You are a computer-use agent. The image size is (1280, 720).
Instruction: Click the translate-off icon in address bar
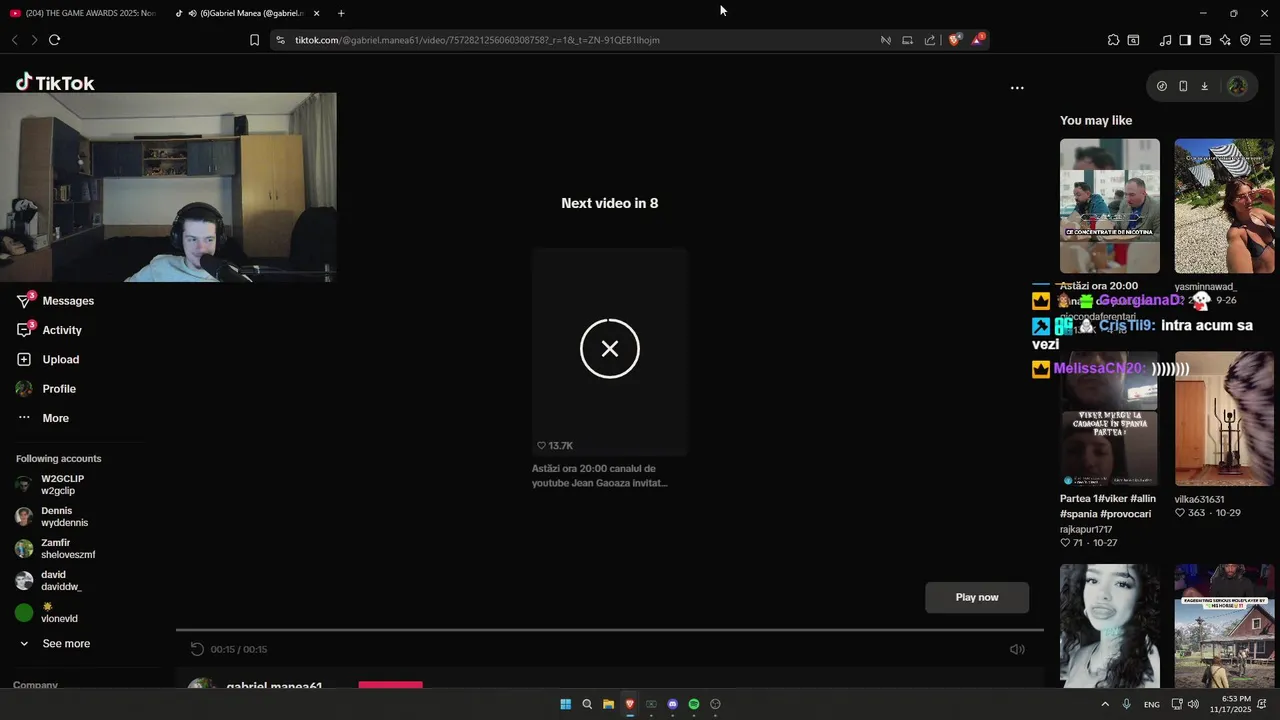885,40
